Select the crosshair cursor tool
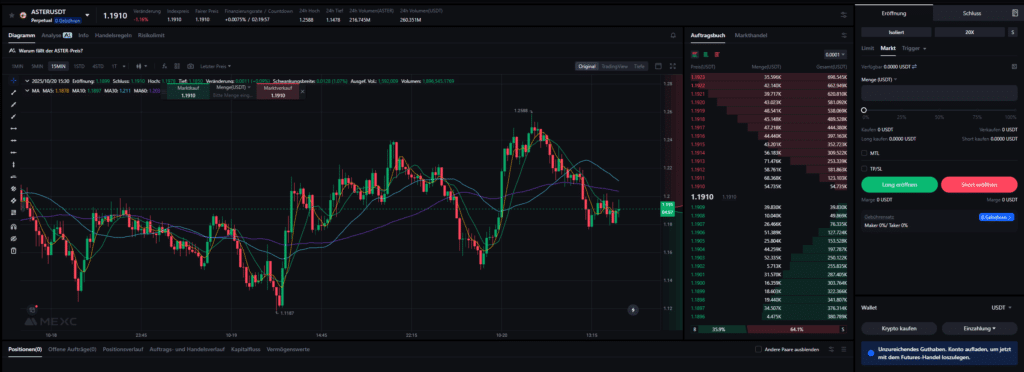 coord(13,80)
